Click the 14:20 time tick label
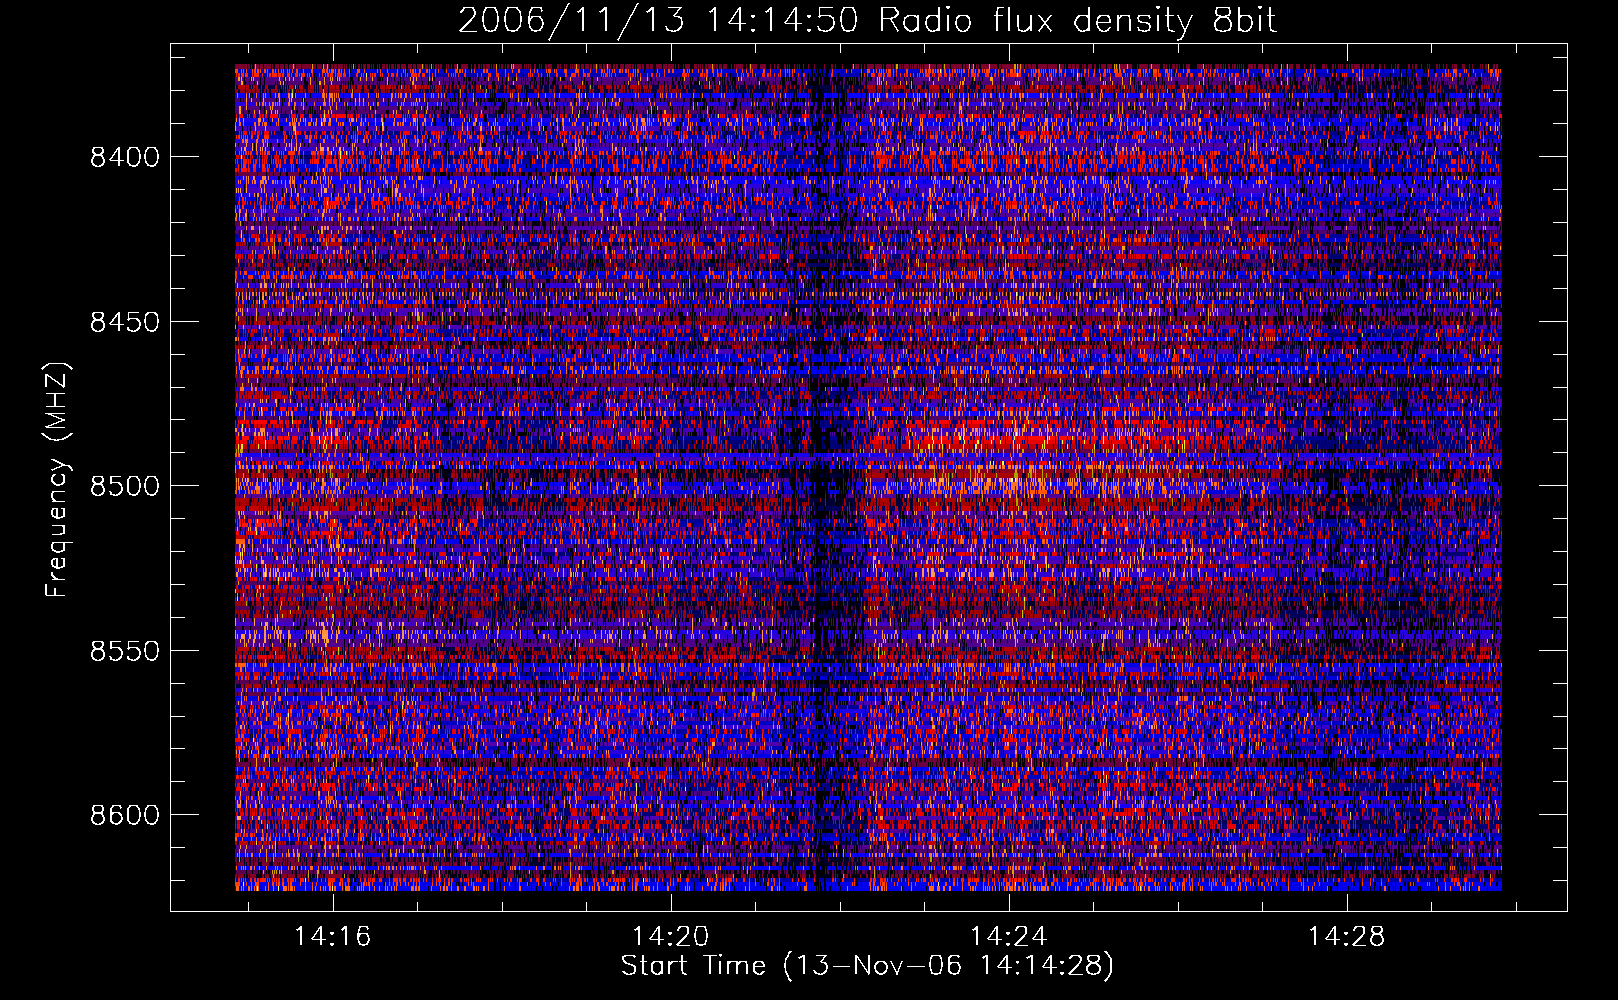 tap(671, 937)
